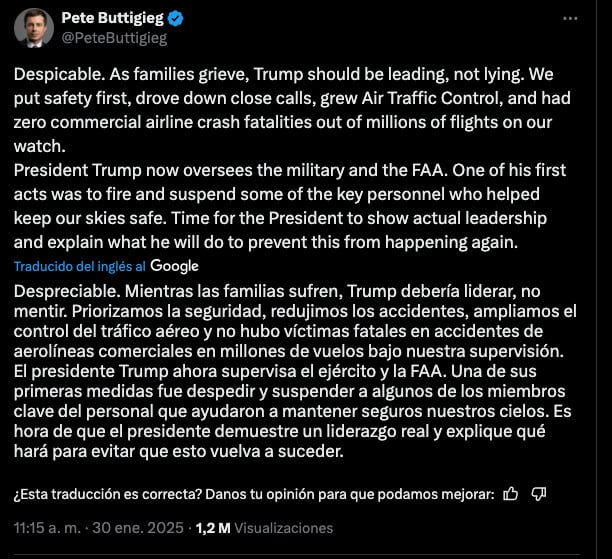Image resolution: width=612 pixels, height=559 pixels.
Task: Open Pete Buttigieg's profile picture
Action: [33, 28]
